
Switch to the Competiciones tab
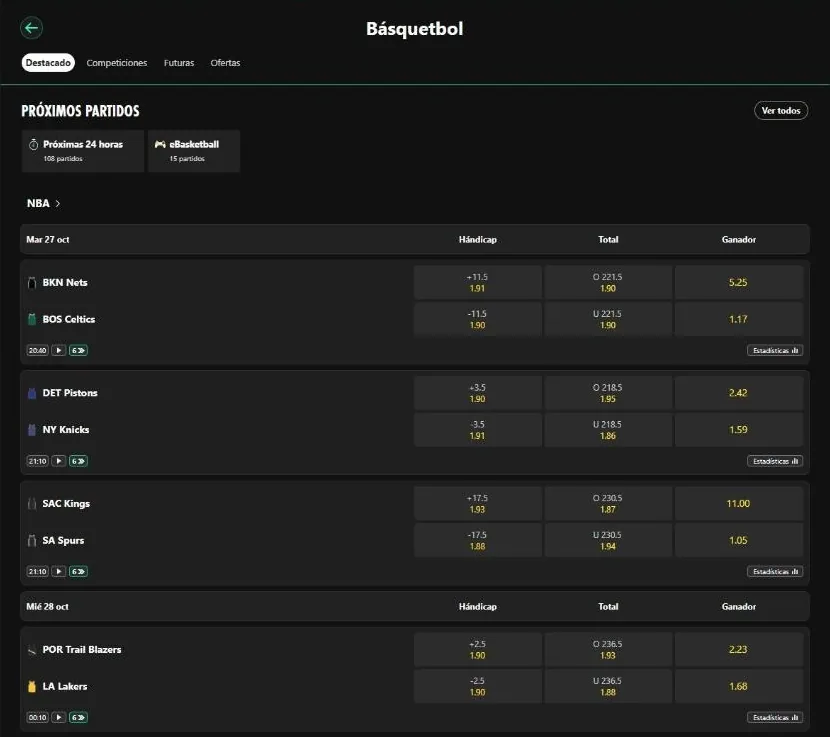(116, 62)
